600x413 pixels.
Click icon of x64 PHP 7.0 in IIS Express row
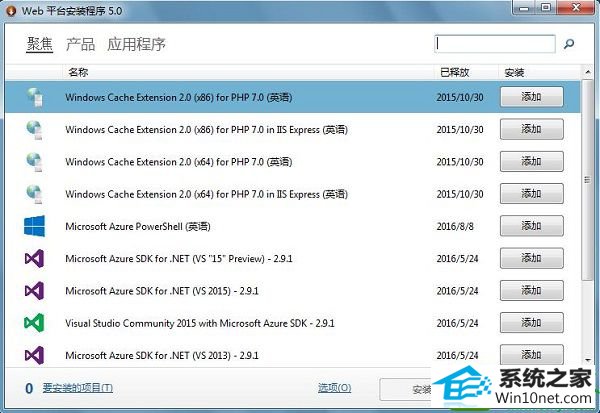(35, 194)
